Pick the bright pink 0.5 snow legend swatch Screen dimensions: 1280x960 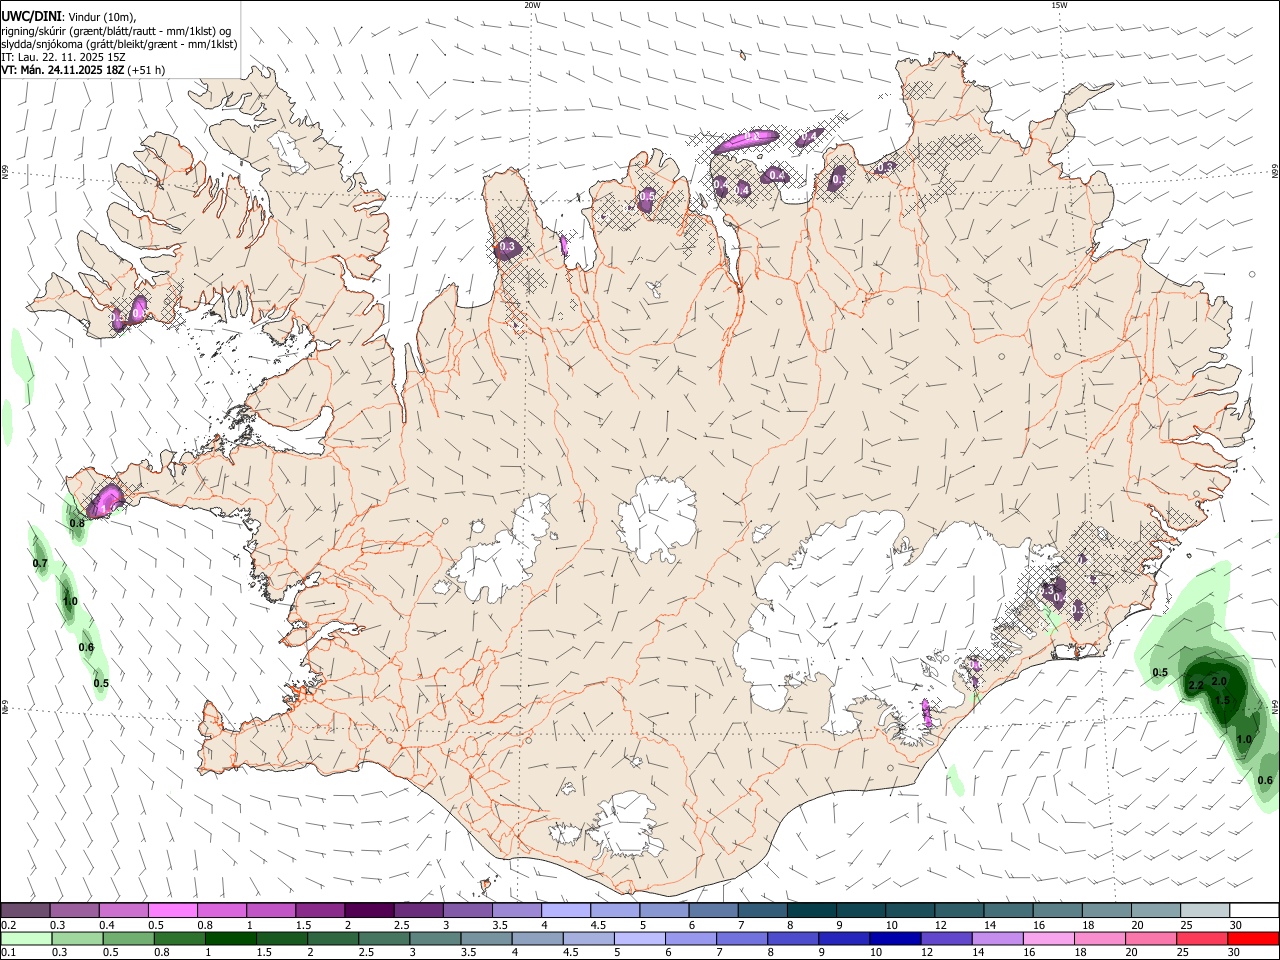click(172, 910)
